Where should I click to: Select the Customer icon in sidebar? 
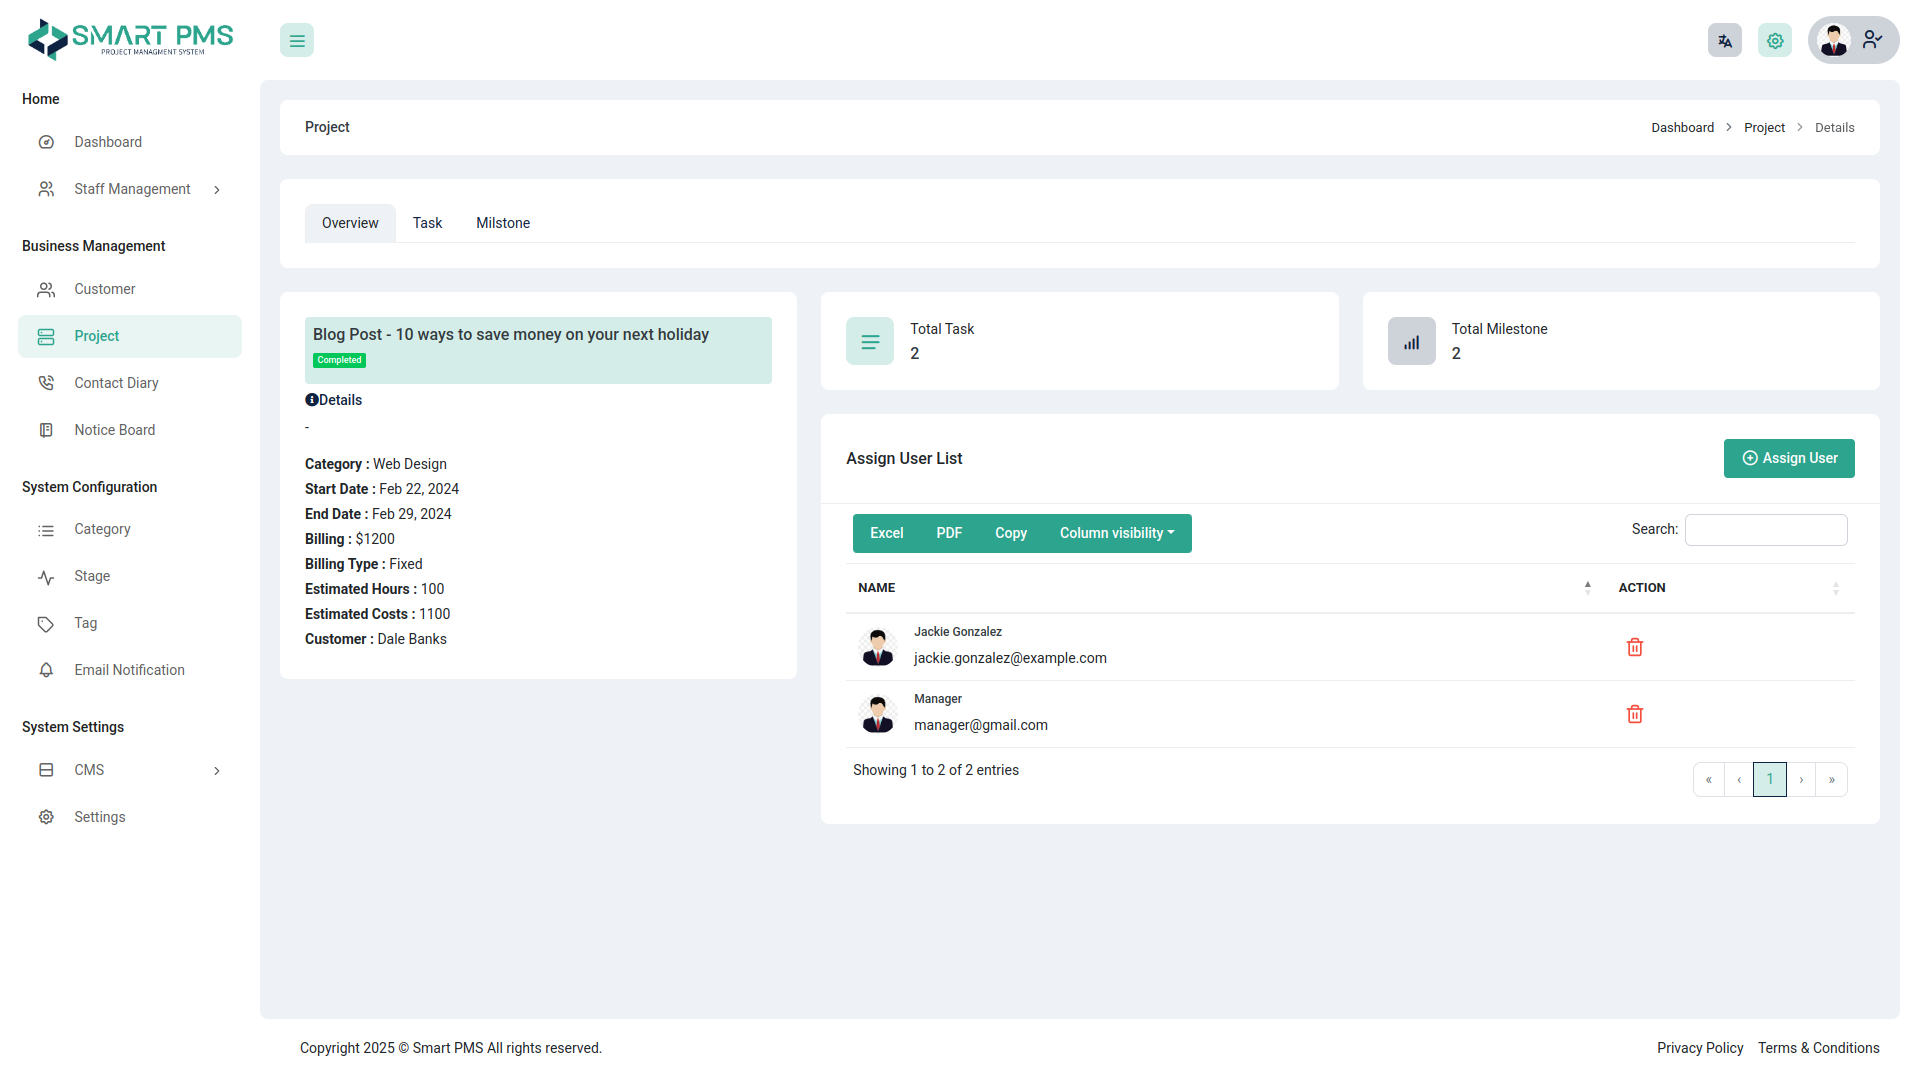click(x=46, y=289)
